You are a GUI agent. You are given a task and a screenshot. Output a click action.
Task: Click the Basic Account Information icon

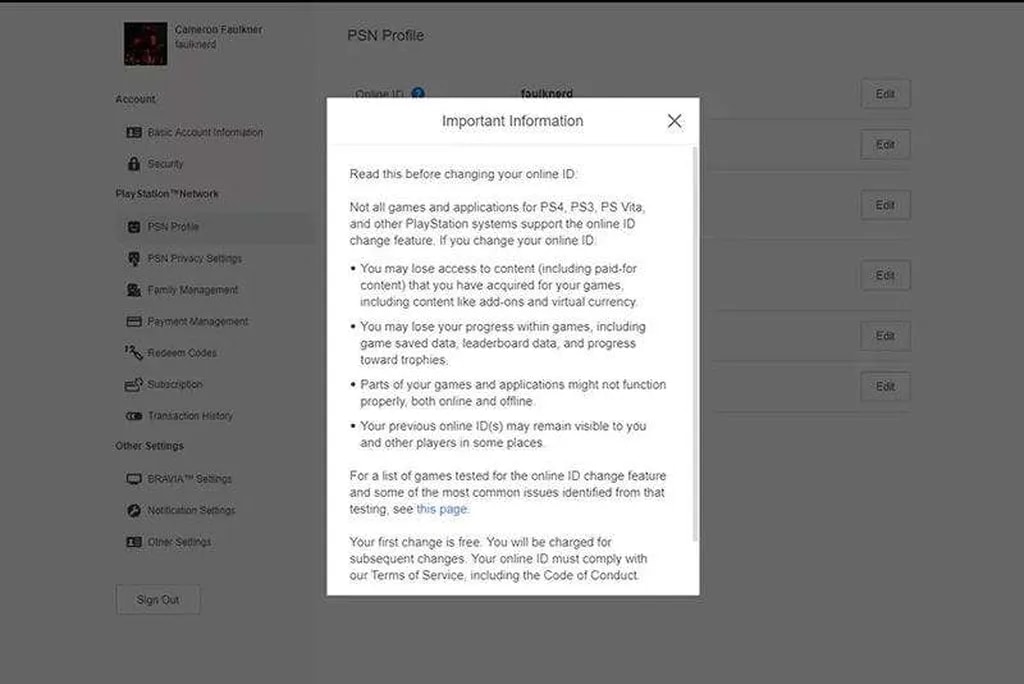134,132
